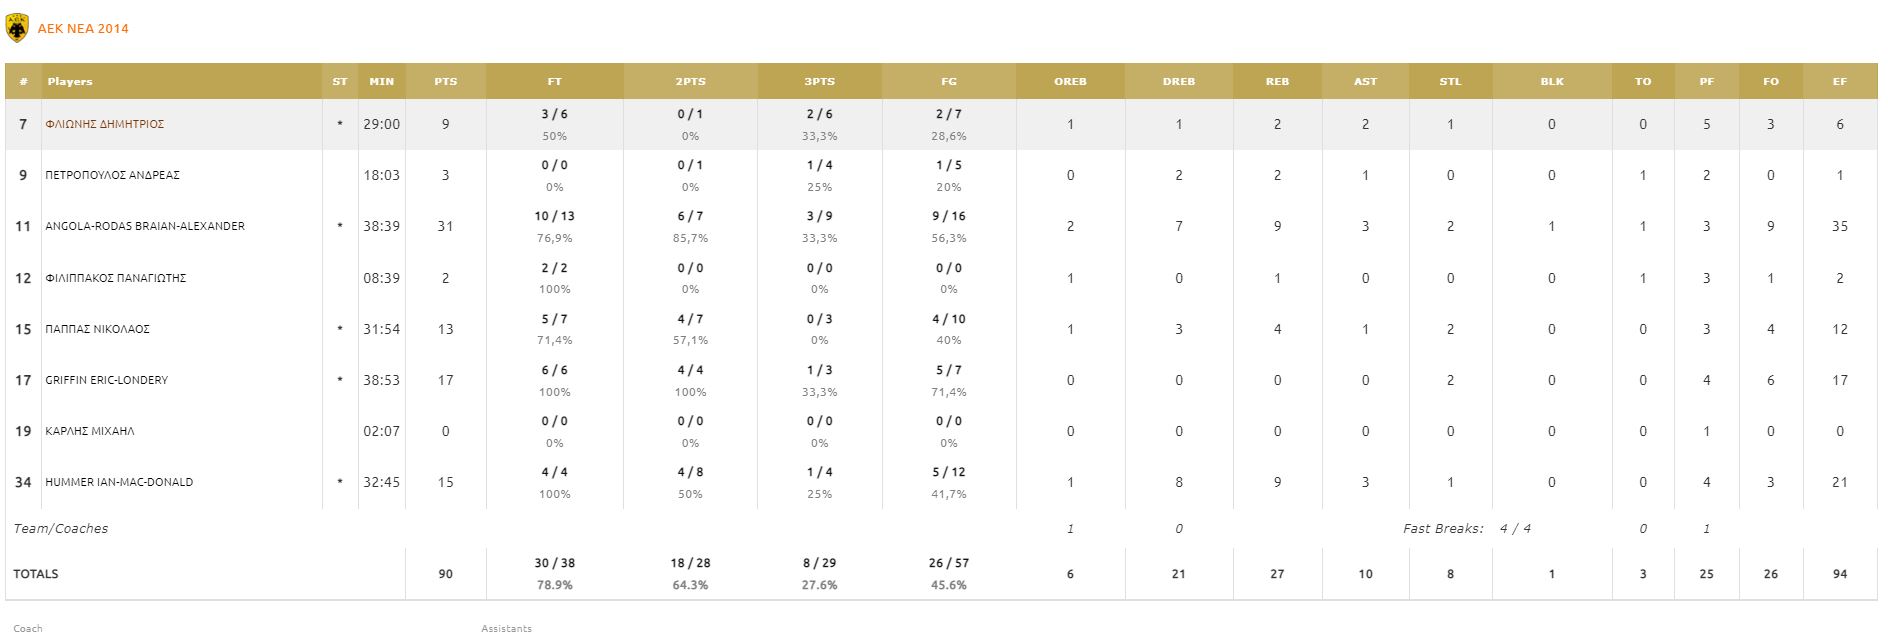Open GRIFFIN ERIC-LONDERY player row
Viewport: 1888px width, 632px height.
tap(106, 380)
